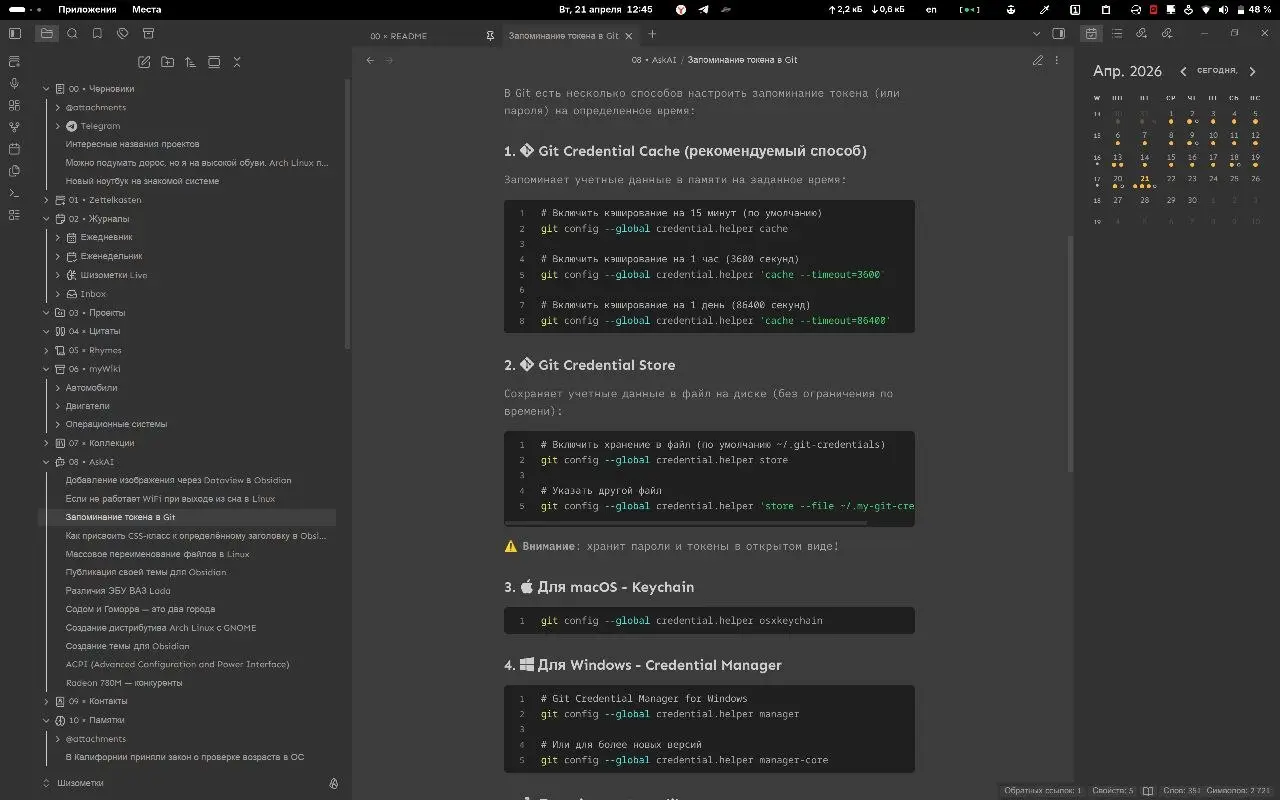Click the 08 • AskAI breadcrumb

tap(653, 60)
